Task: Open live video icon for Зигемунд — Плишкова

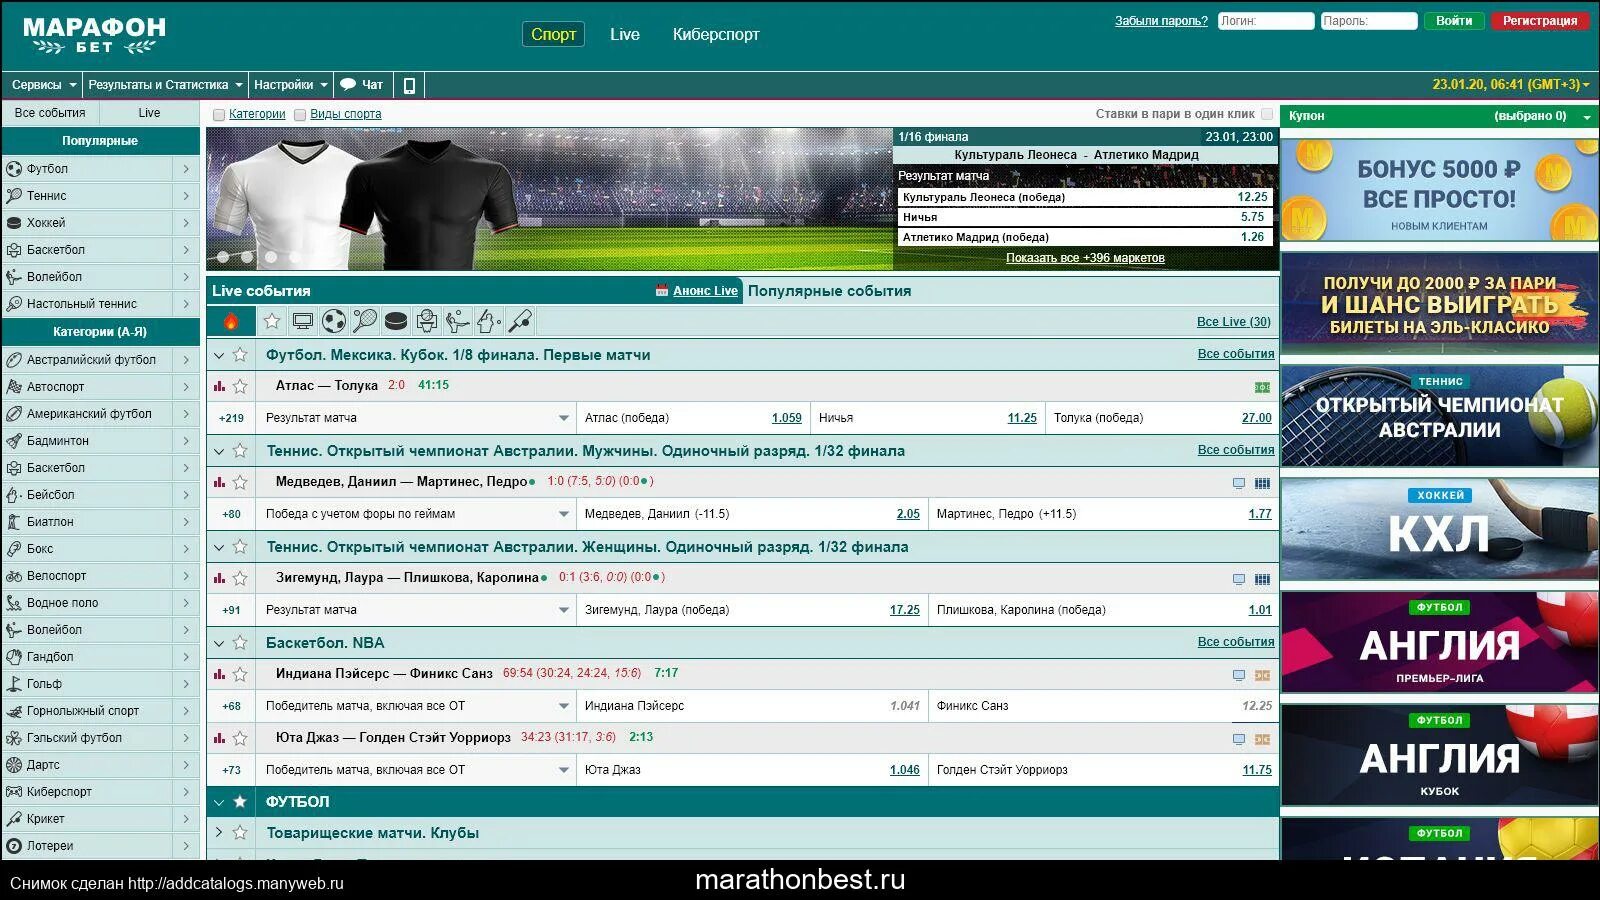Action: 1239,579
